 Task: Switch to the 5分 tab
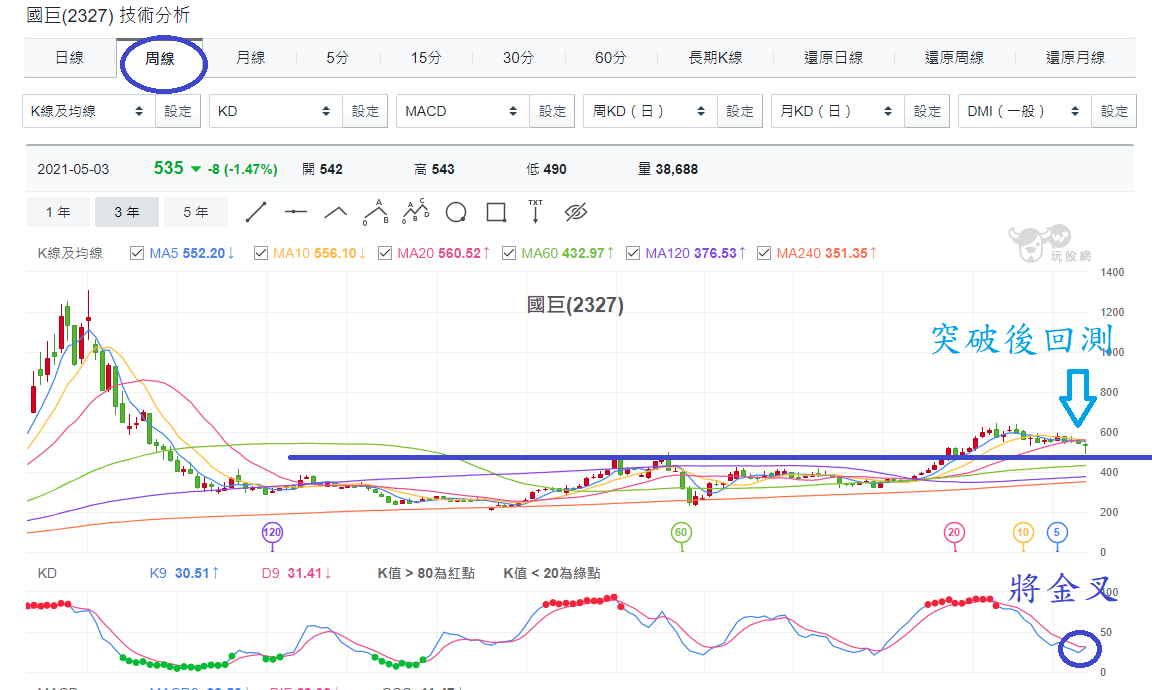coord(338,57)
